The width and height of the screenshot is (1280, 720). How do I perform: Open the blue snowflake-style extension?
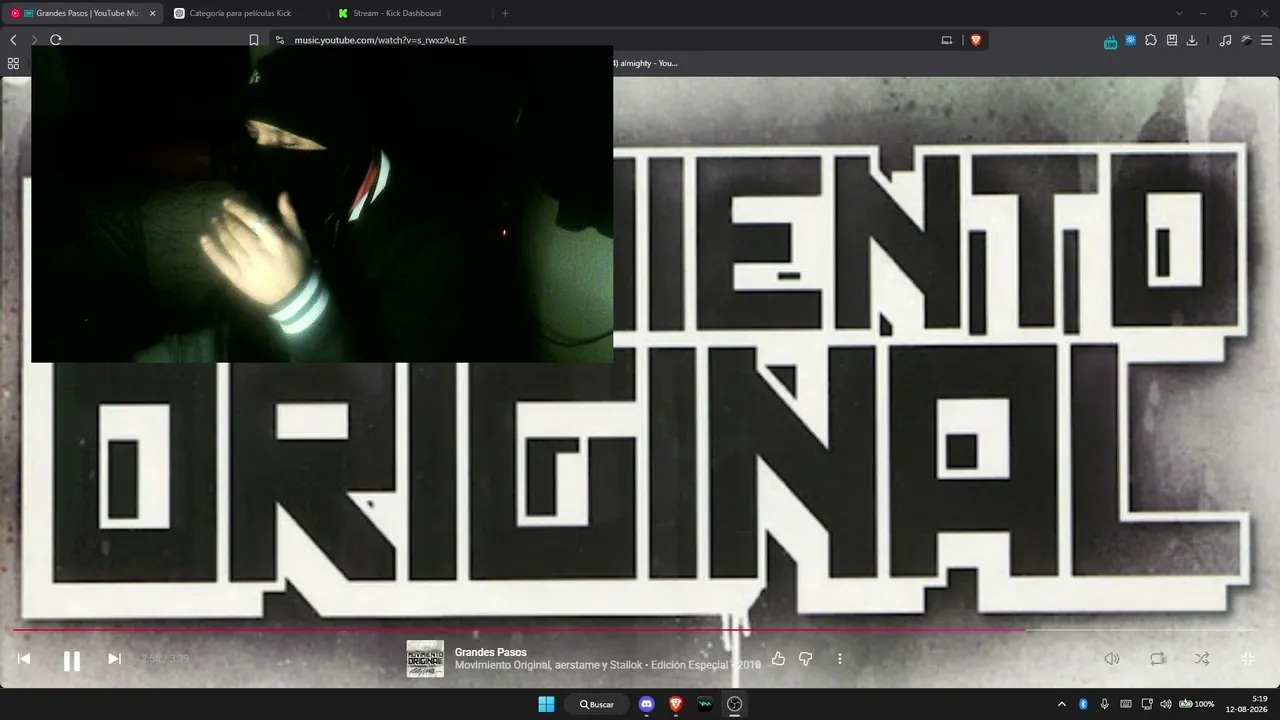[1130, 40]
